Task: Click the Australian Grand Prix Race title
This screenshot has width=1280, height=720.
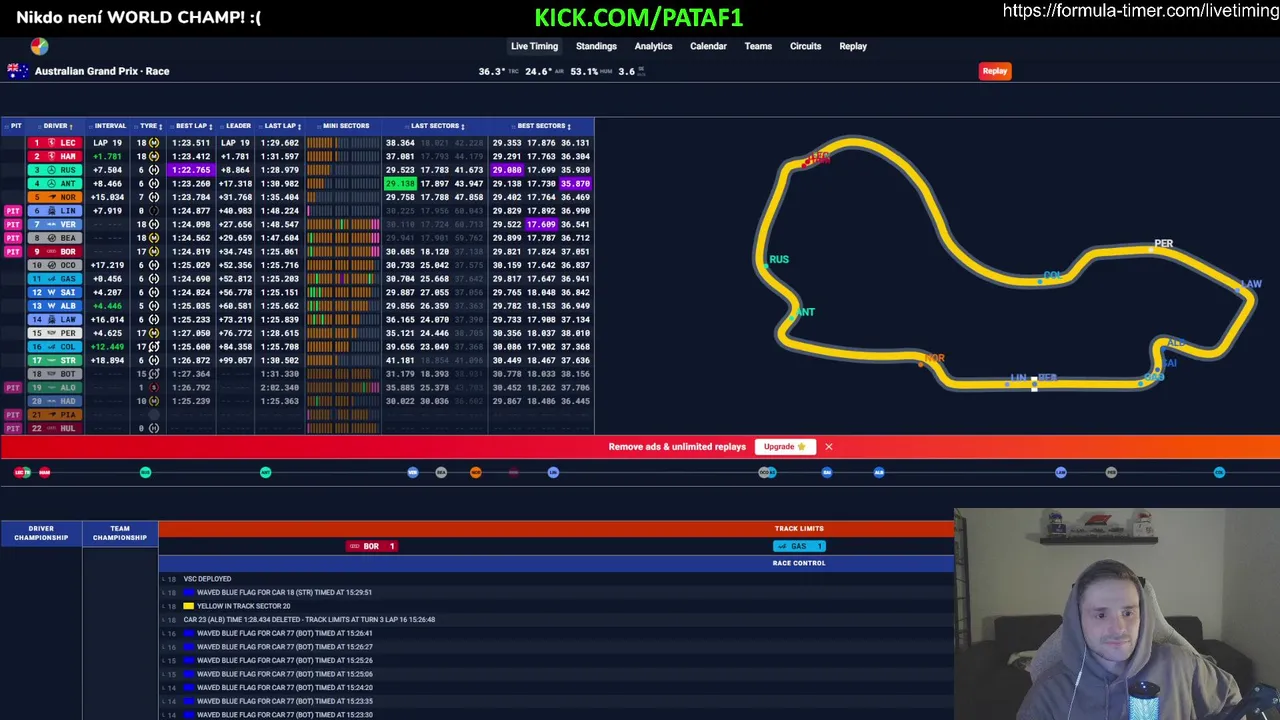Action: pyautogui.click(x=102, y=71)
